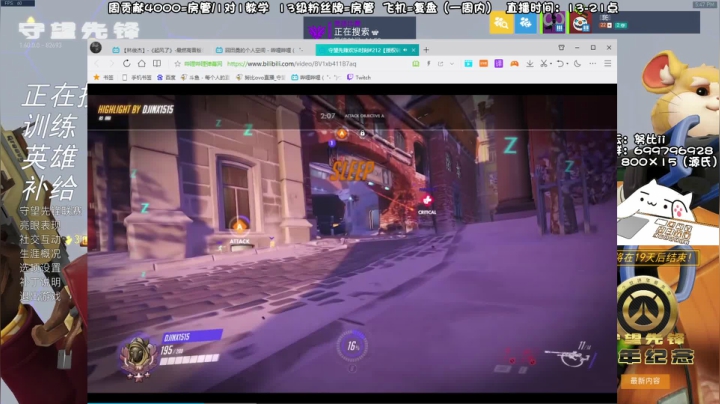Open the three-dot more tools menu
This screenshot has width=720, height=404.
tap(593, 64)
